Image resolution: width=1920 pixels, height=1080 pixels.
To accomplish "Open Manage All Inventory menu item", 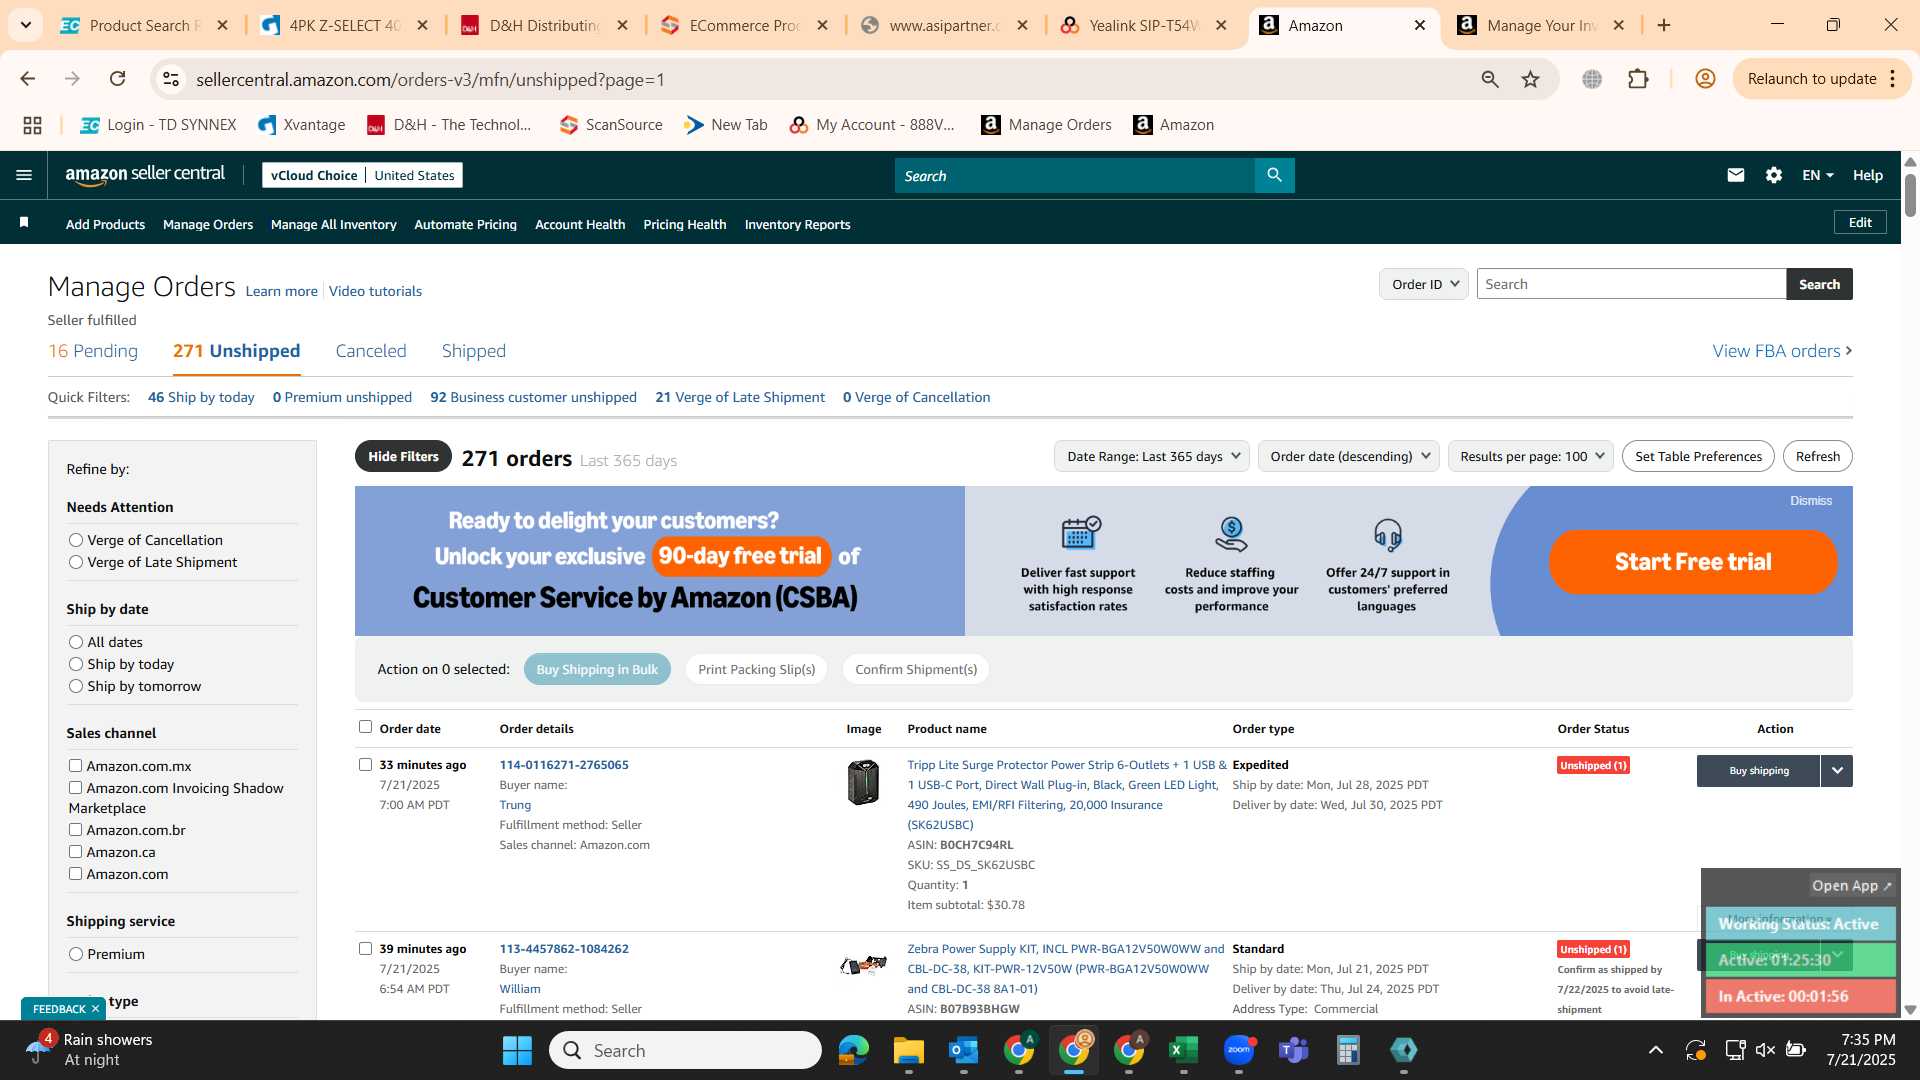I will pos(333,224).
